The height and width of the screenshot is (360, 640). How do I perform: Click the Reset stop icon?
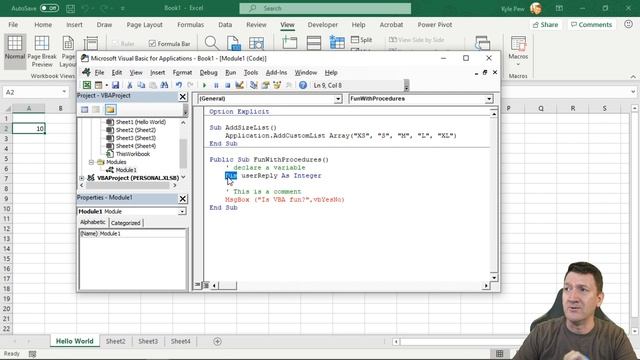point(227,85)
